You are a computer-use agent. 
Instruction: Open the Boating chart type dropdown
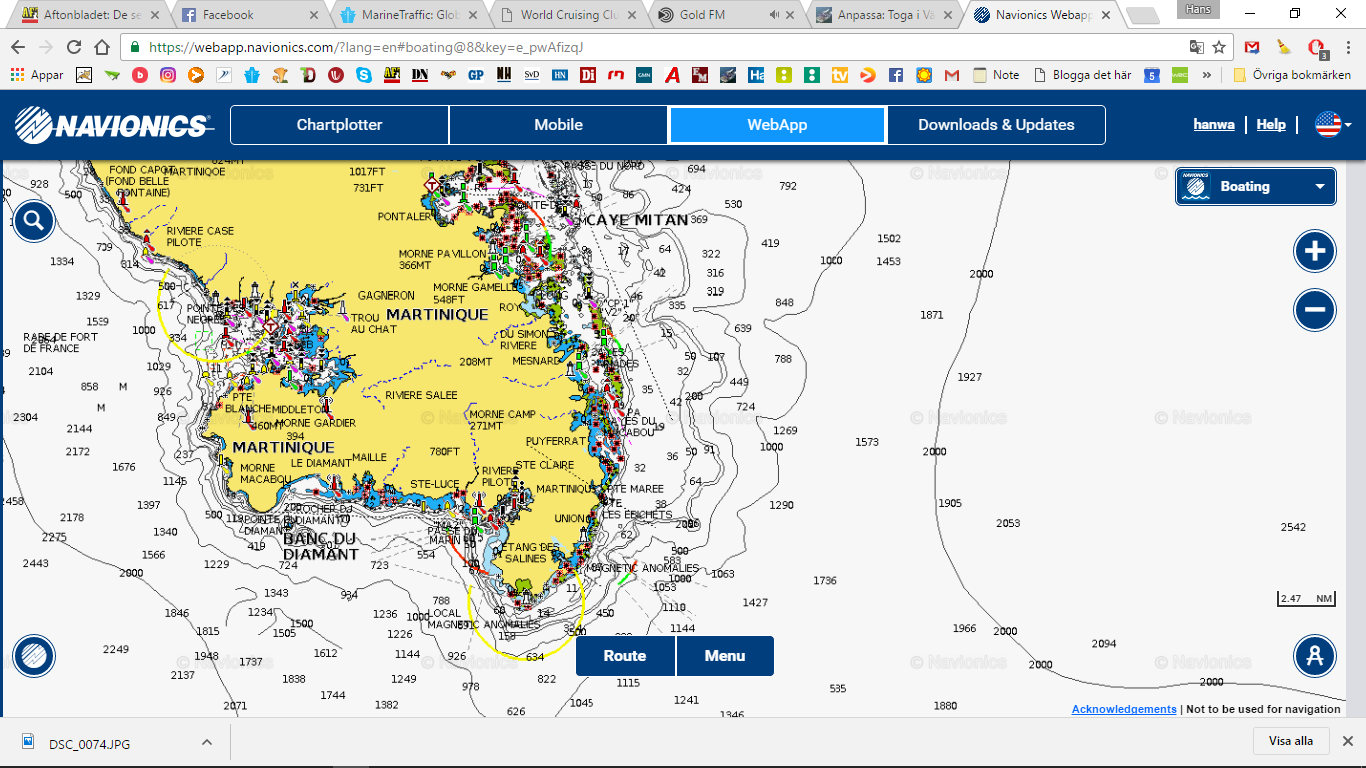(1256, 186)
